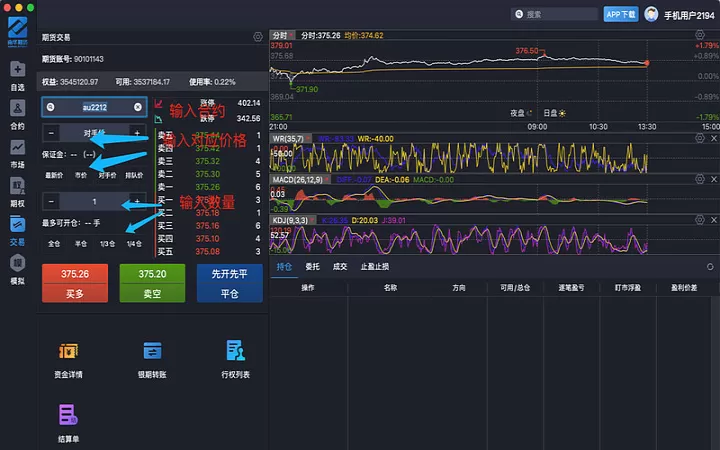The width and height of the screenshot is (720, 450).
Task: Select 排队价 queue price type
Action: click(x=134, y=175)
